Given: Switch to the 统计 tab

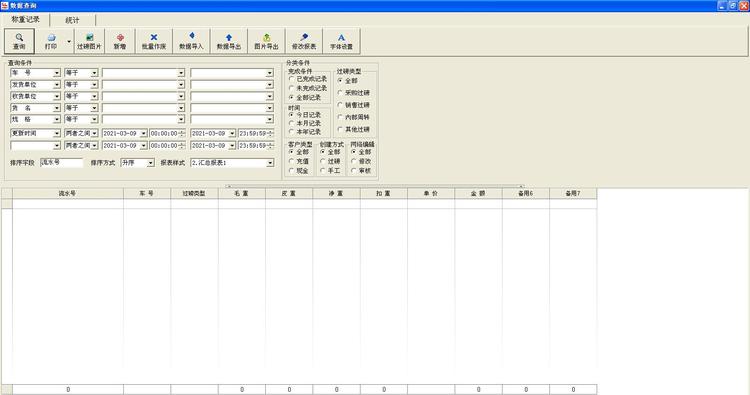Looking at the screenshot, I should click(x=72, y=20).
